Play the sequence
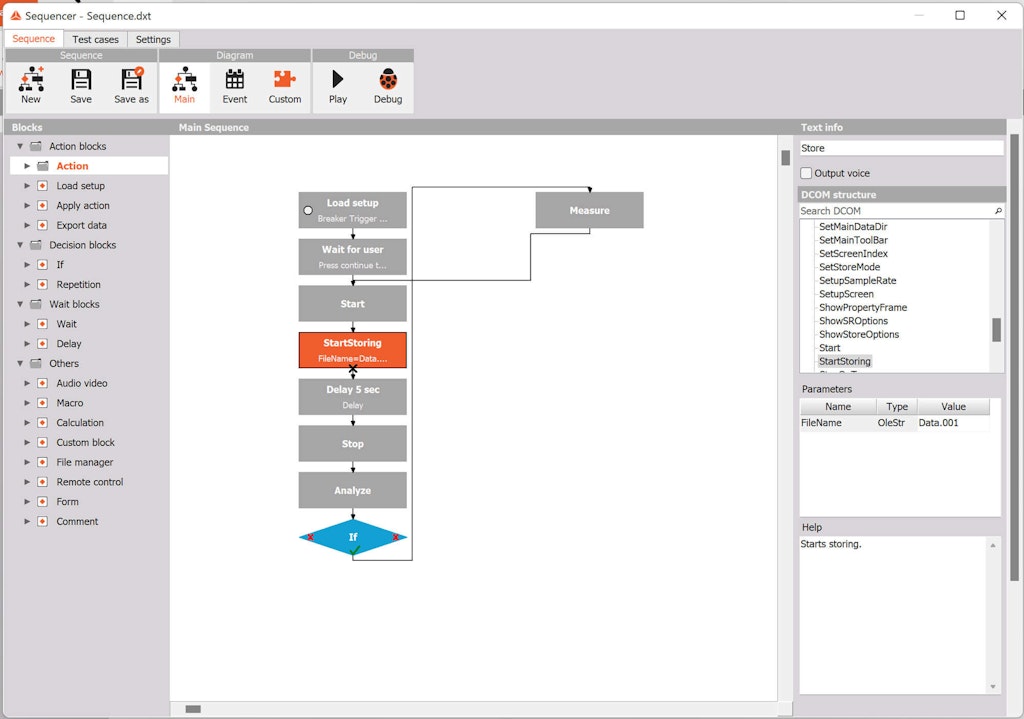The height and width of the screenshot is (719, 1024). pyautogui.click(x=339, y=85)
